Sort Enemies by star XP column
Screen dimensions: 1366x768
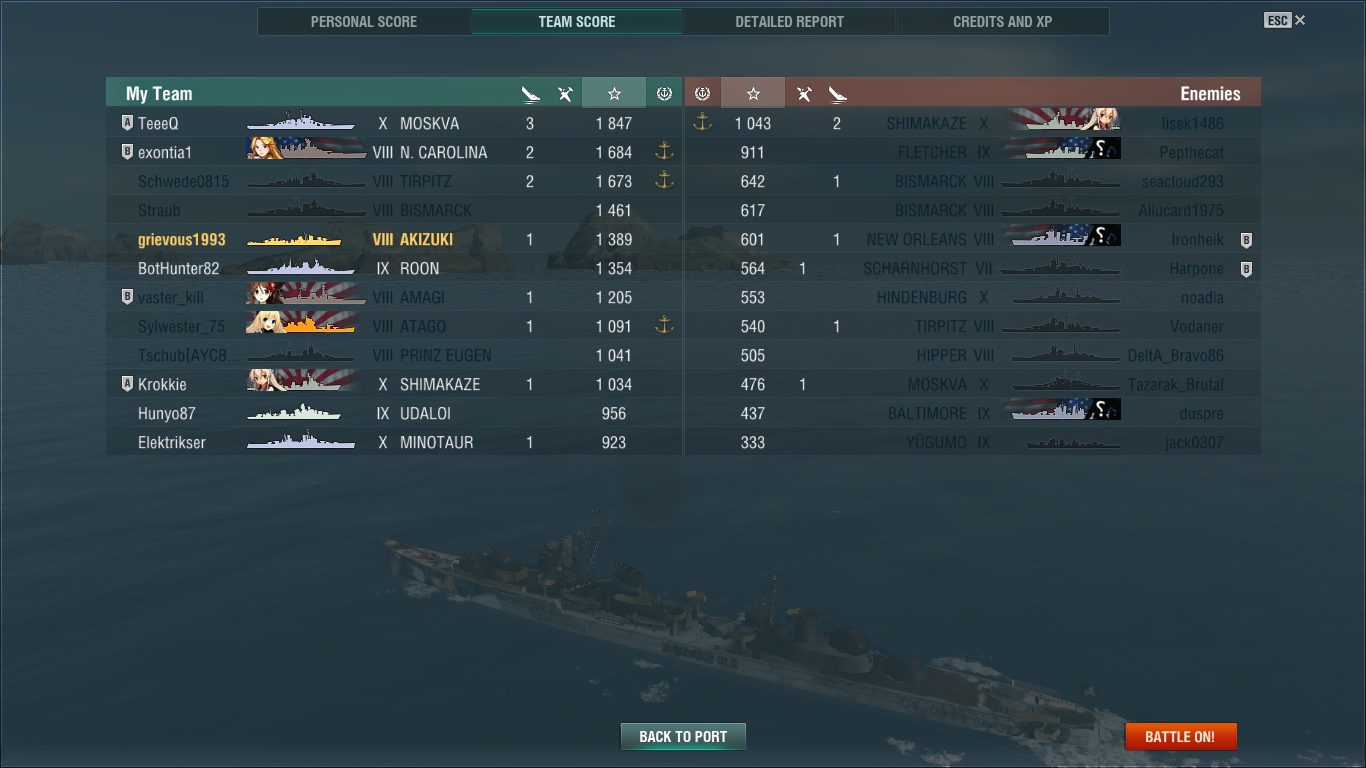753,93
